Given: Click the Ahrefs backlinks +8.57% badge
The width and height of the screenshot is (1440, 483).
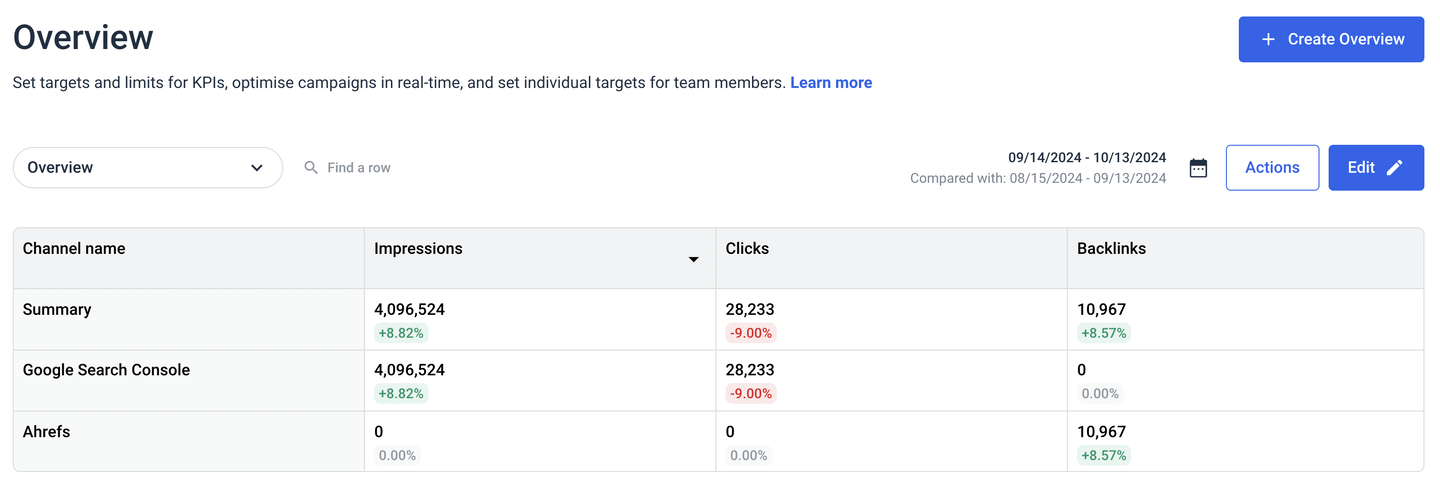Looking at the screenshot, I should click(x=1103, y=455).
